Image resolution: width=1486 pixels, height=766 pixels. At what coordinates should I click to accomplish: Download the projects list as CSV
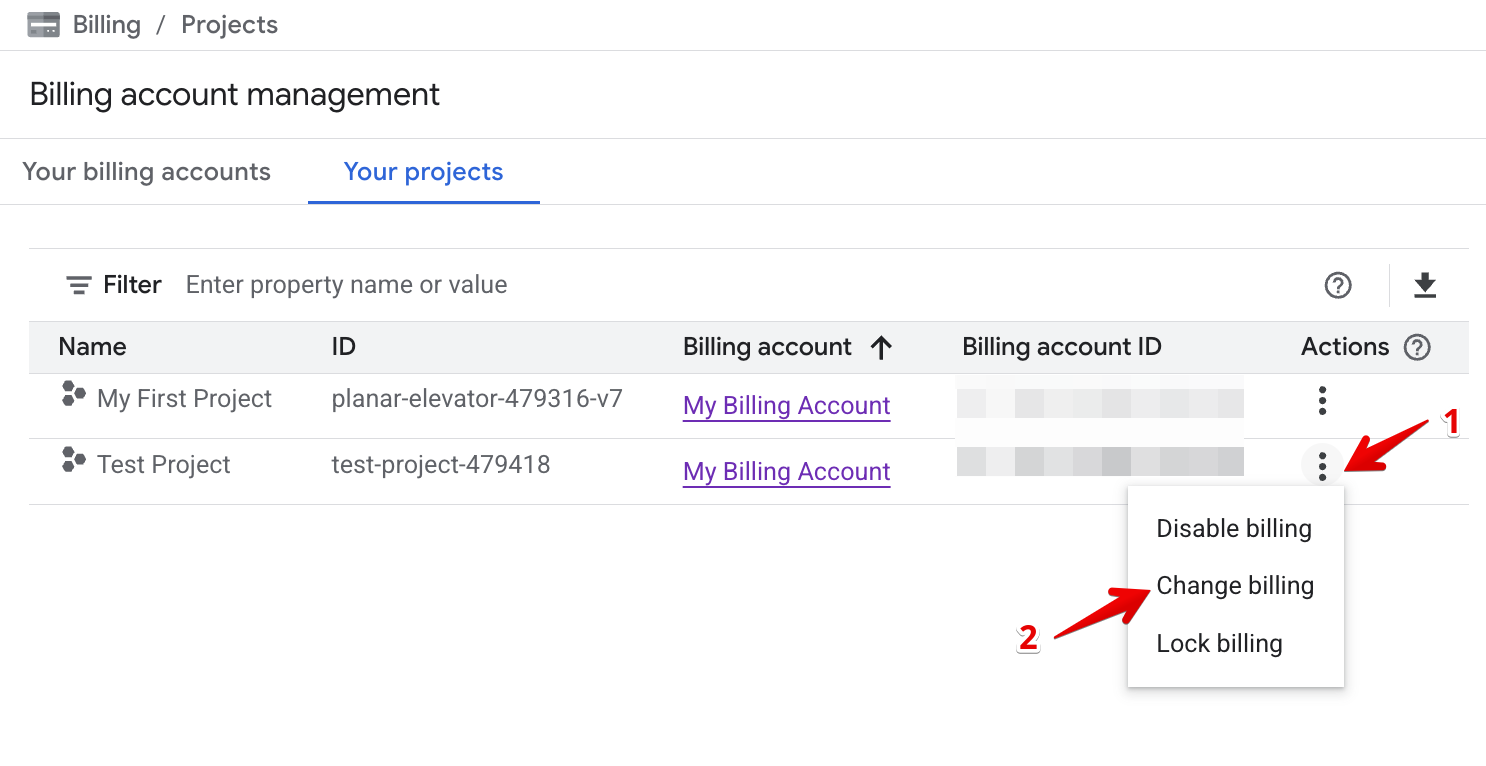[x=1424, y=286]
